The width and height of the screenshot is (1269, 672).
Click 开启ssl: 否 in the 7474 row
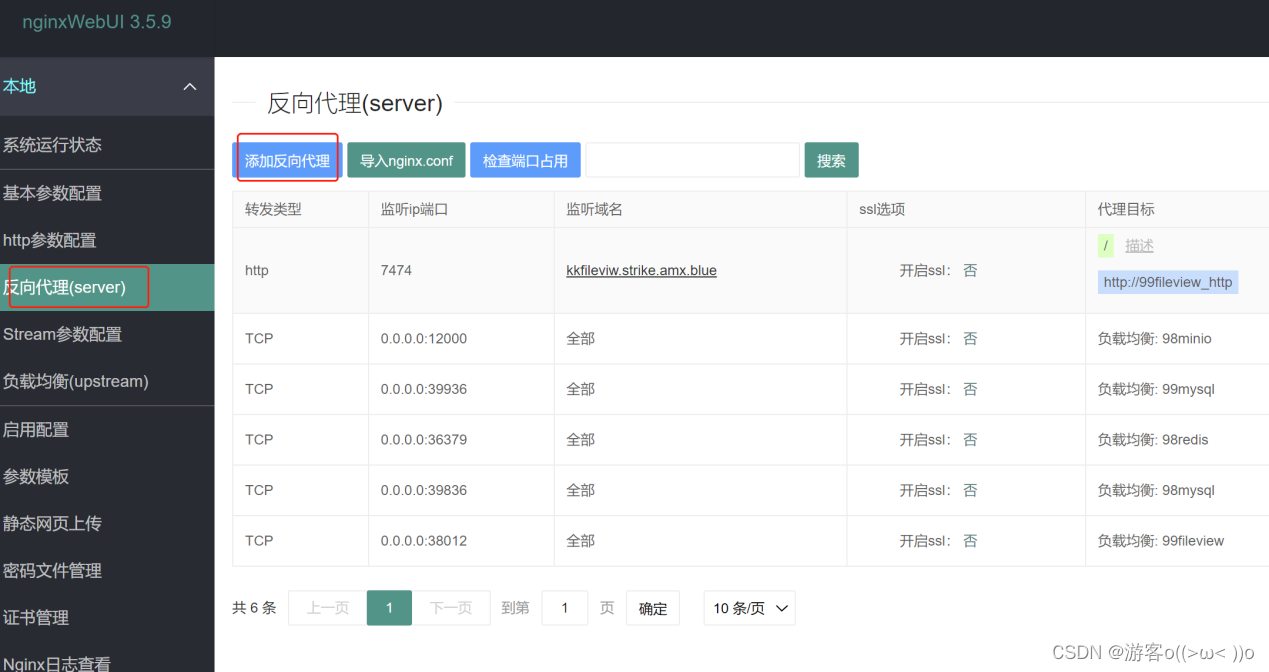(938, 270)
